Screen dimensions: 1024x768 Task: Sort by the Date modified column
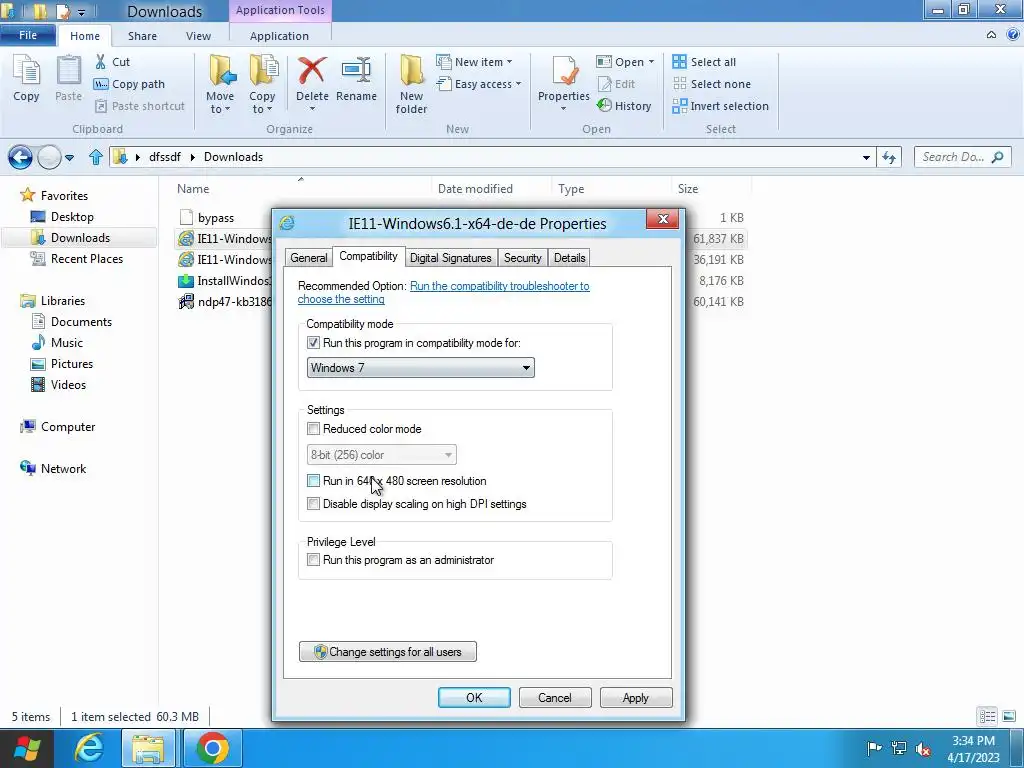475,189
